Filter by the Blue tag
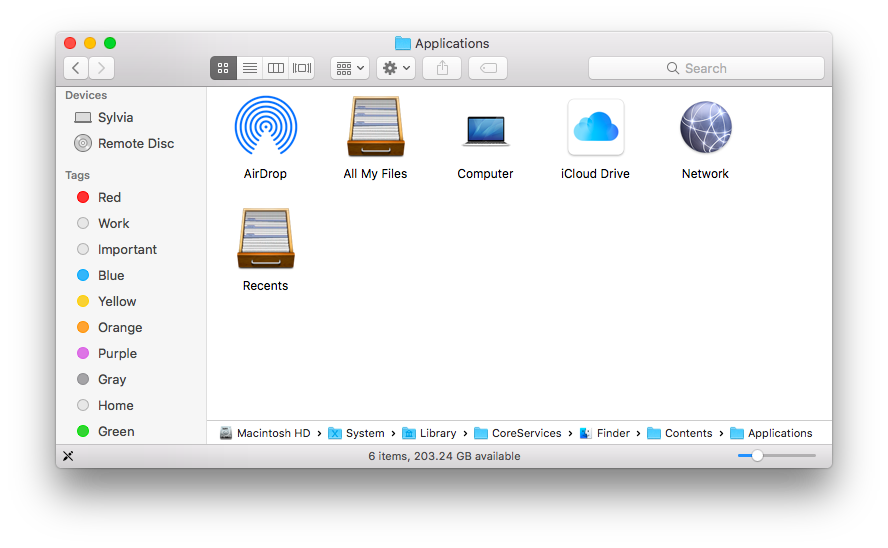The height and width of the screenshot is (548, 888). pos(100,275)
